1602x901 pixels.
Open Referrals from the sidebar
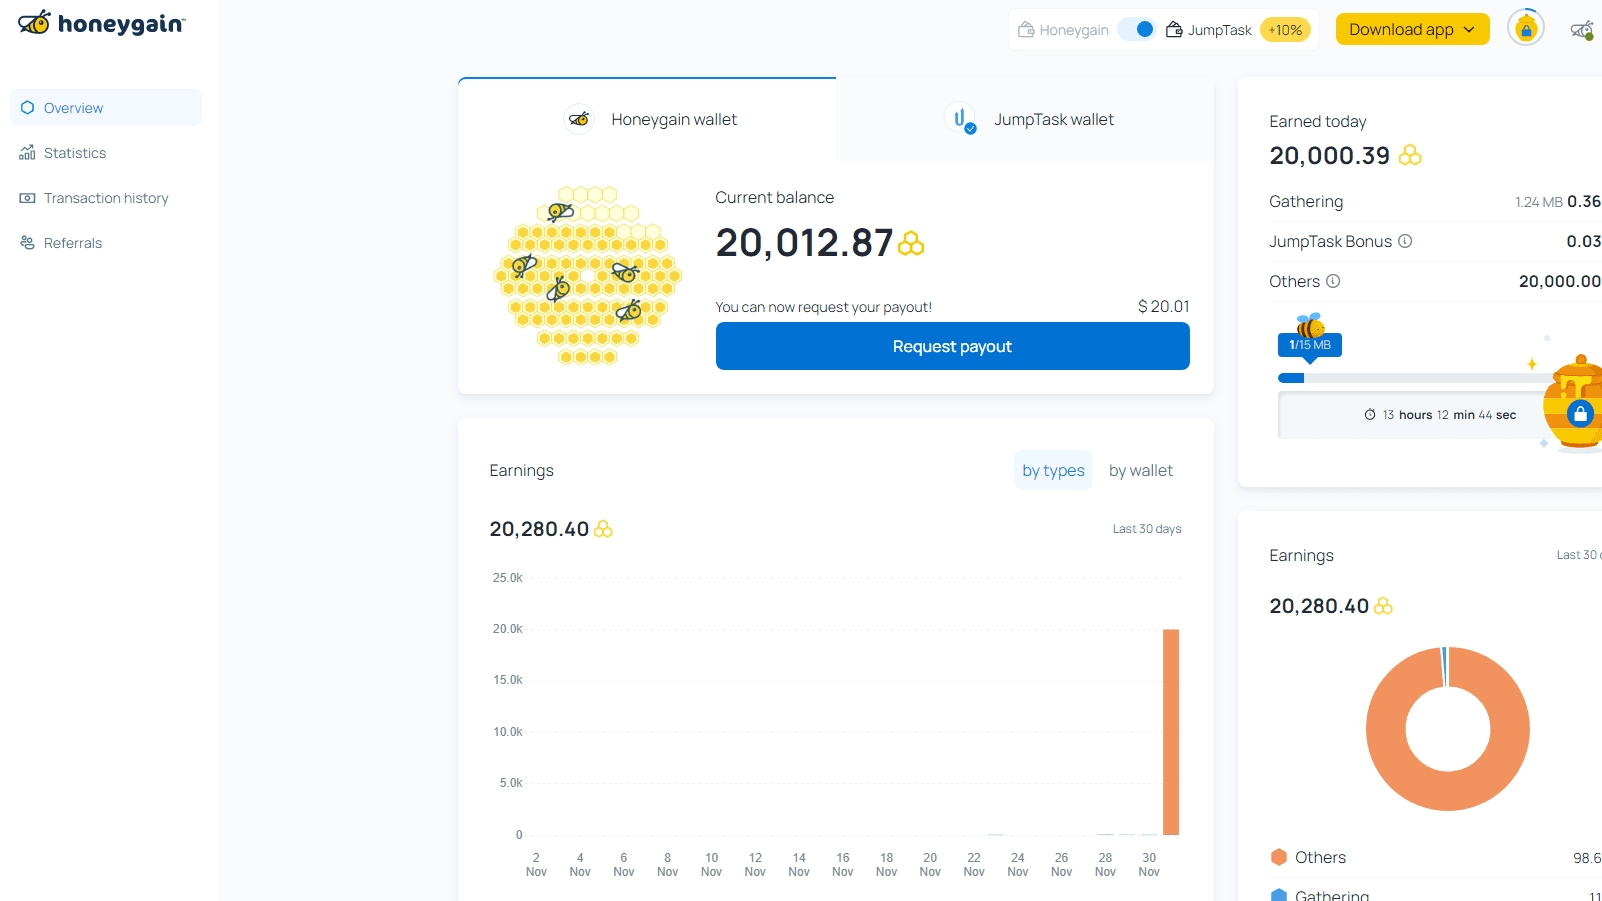[x=106, y=243]
